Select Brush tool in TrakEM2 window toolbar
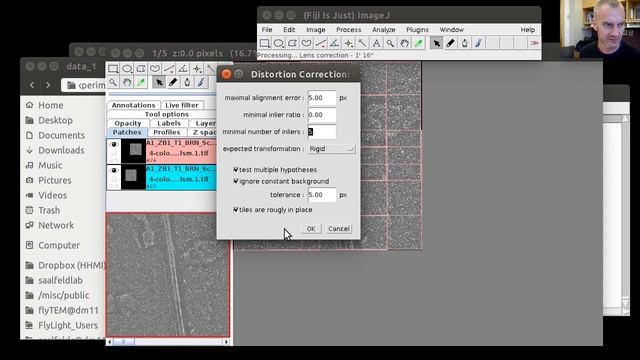Viewport: 640px width, 360px height. [x=201, y=82]
